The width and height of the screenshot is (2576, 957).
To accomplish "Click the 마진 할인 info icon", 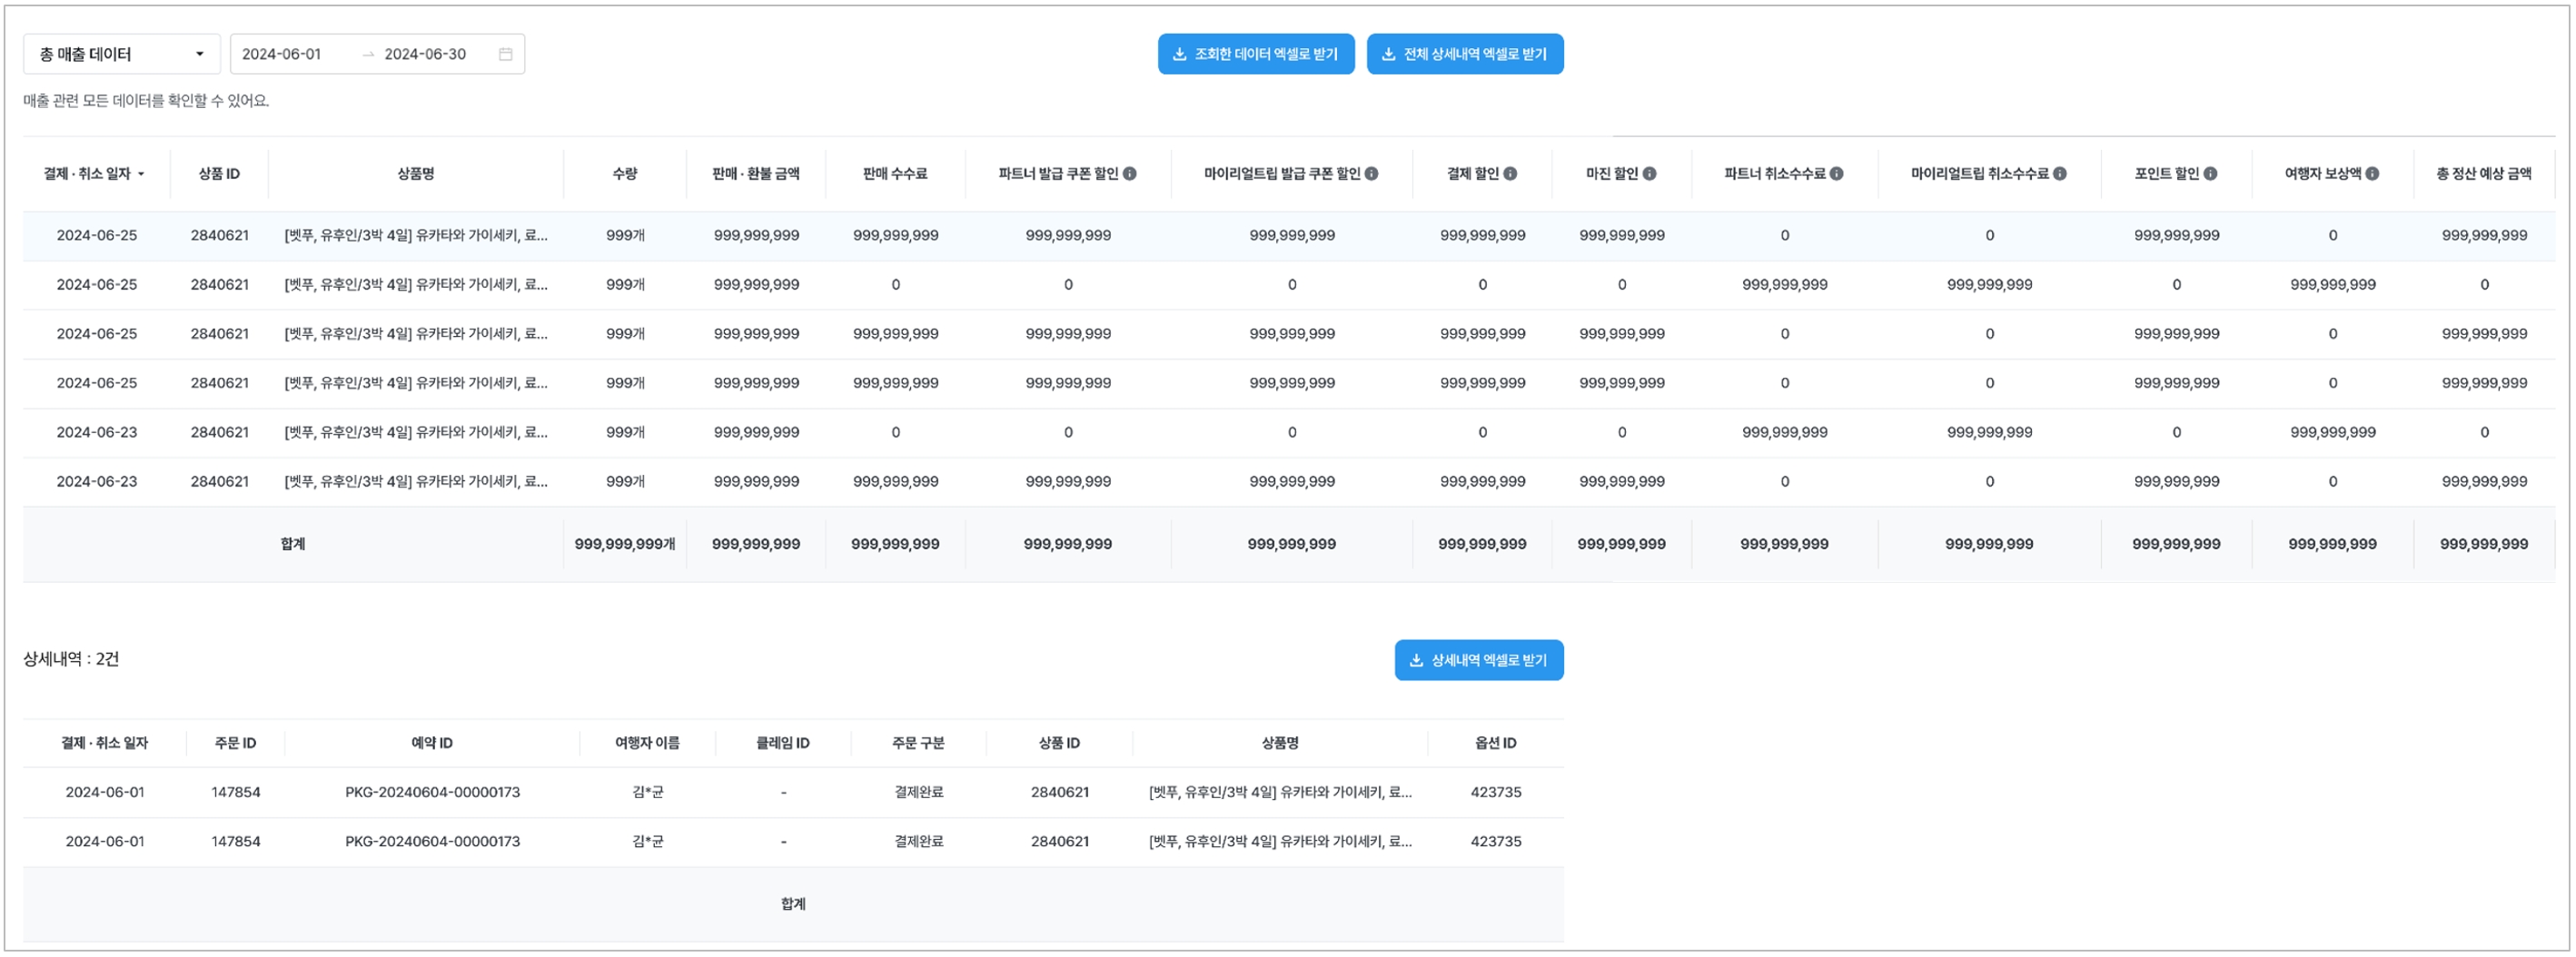I will click(x=1649, y=174).
